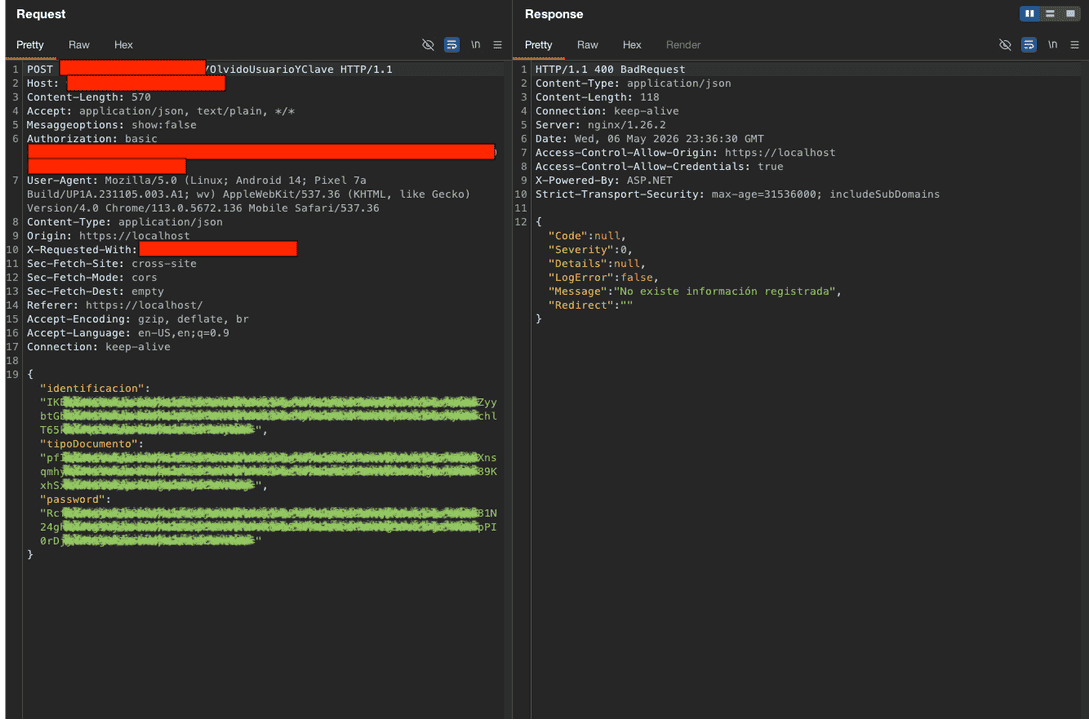
Task: Switch to the Request Hex tab
Action: 123,45
